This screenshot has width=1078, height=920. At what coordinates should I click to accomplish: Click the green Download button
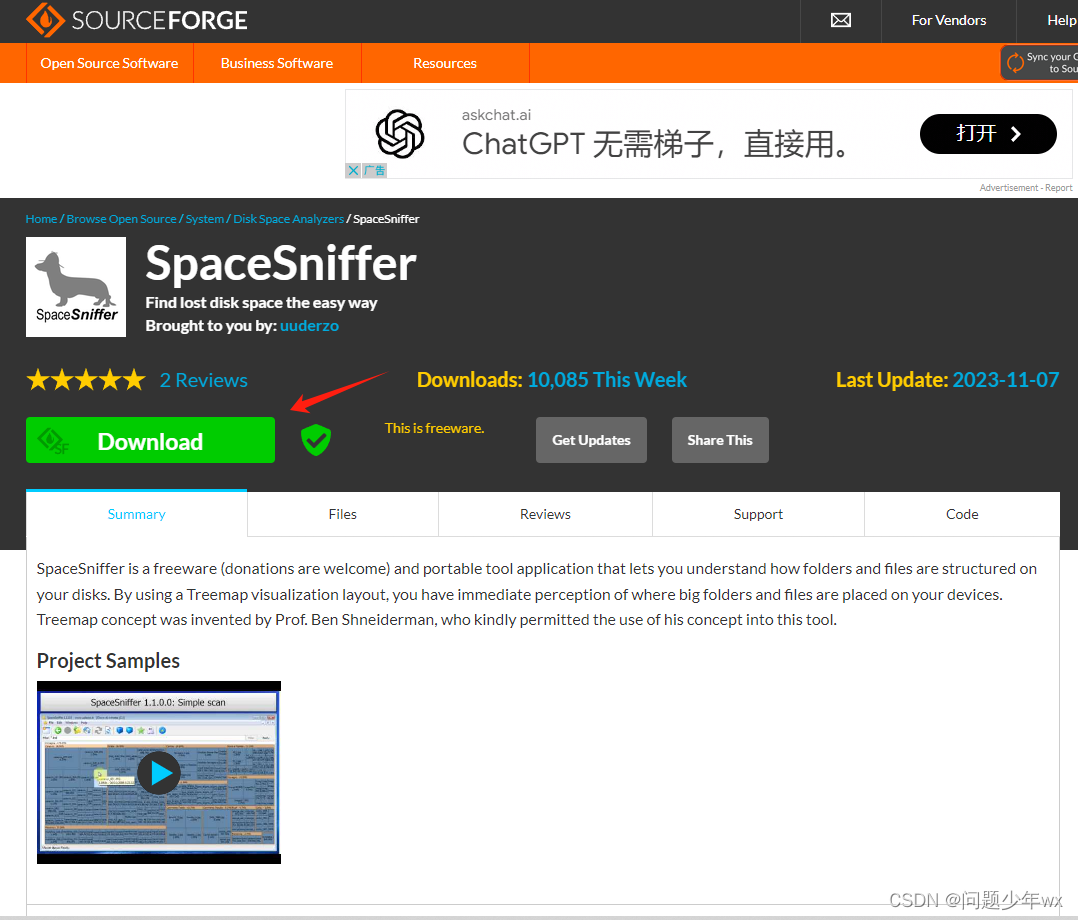point(151,440)
